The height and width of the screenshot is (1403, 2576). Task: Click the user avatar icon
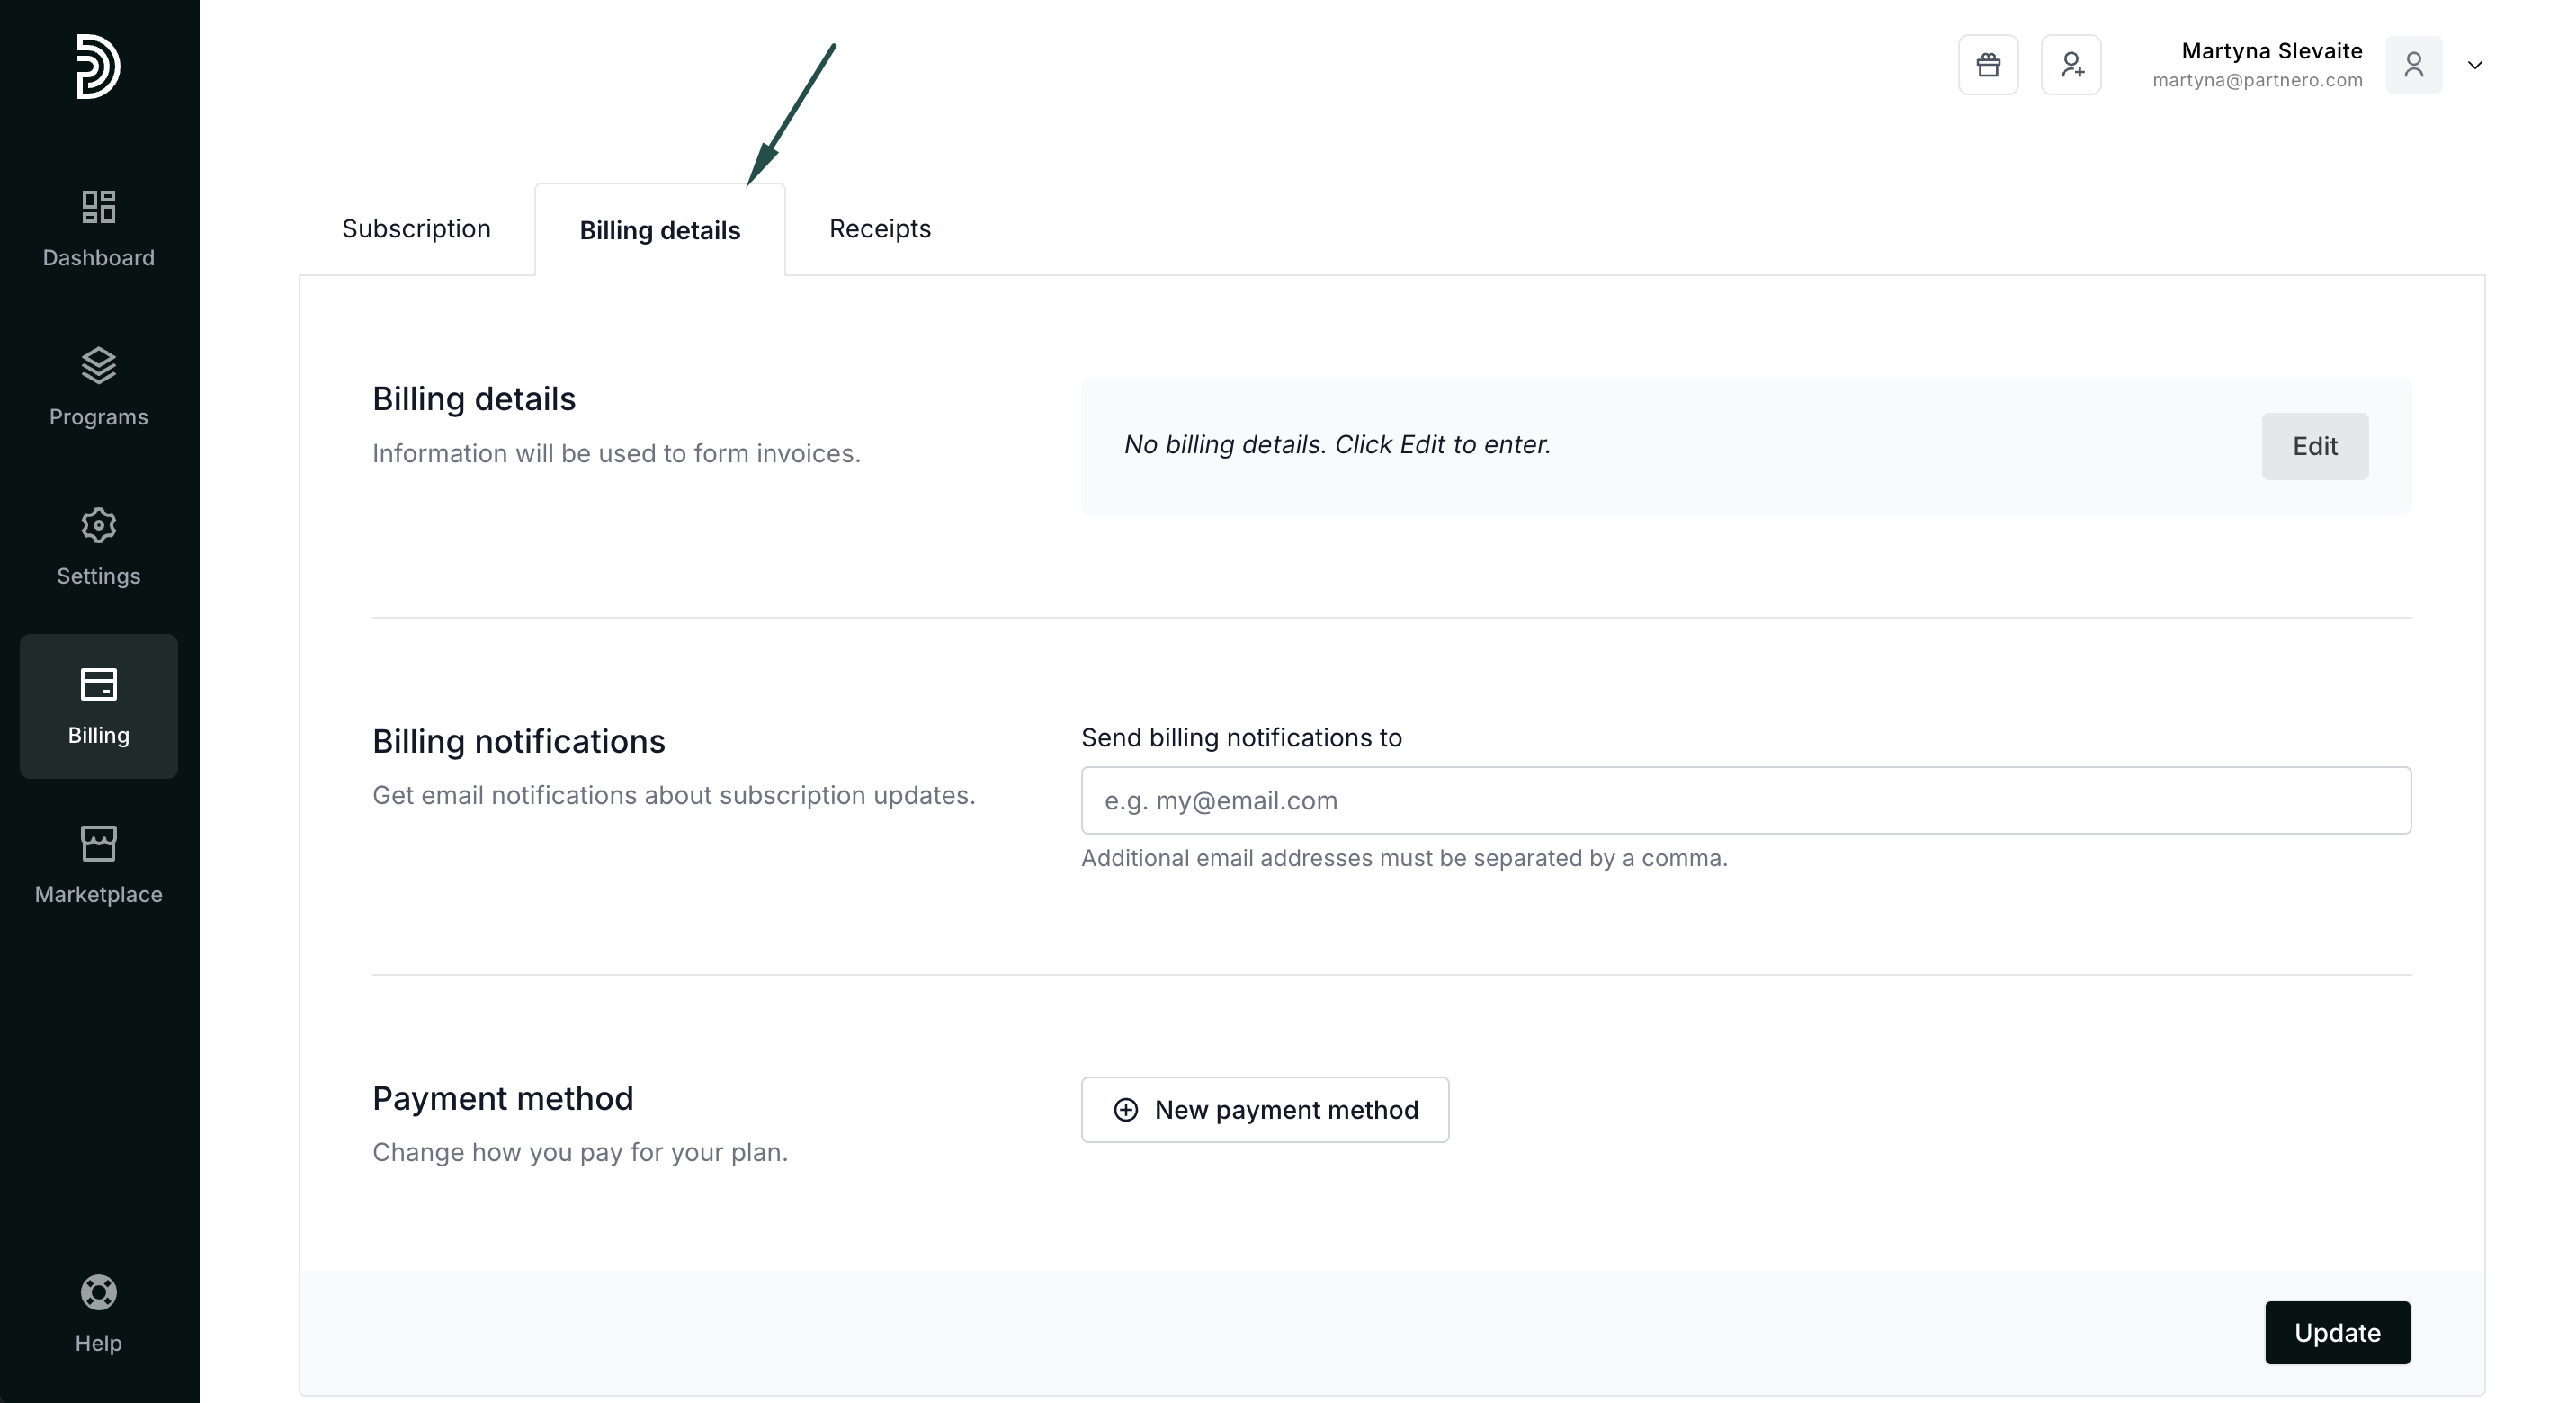pos(2413,65)
